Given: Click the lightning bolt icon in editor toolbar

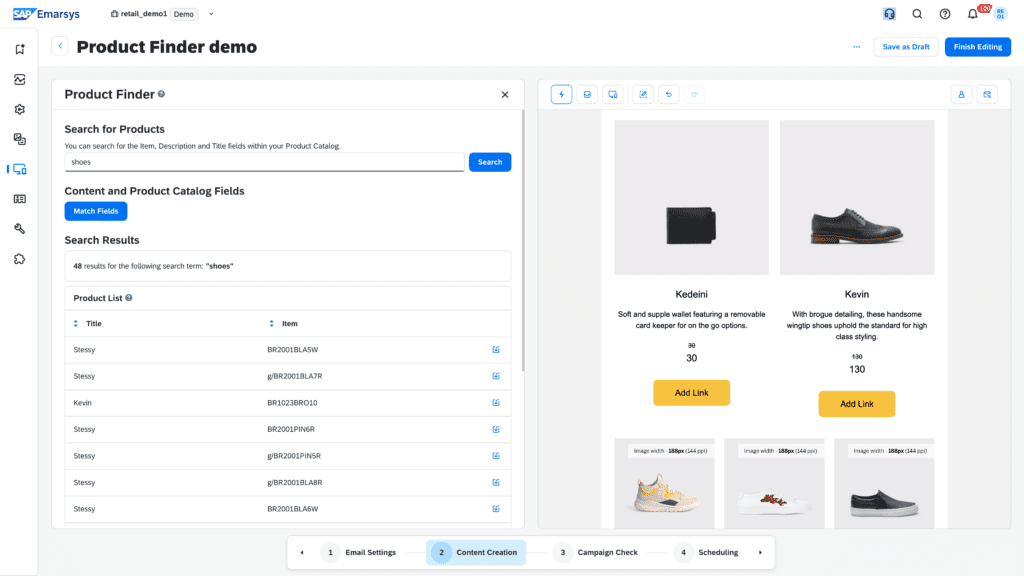Looking at the screenshot, I should point(561,94).
